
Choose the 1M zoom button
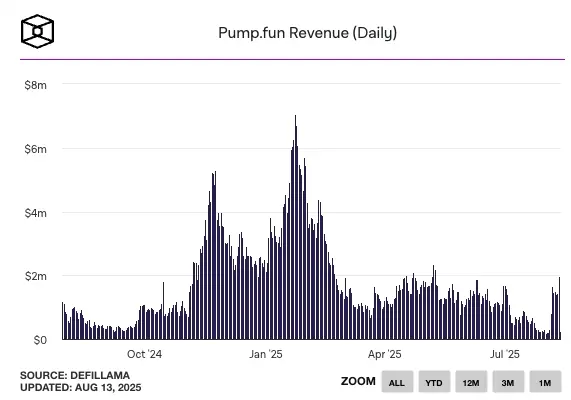(545, 381)
